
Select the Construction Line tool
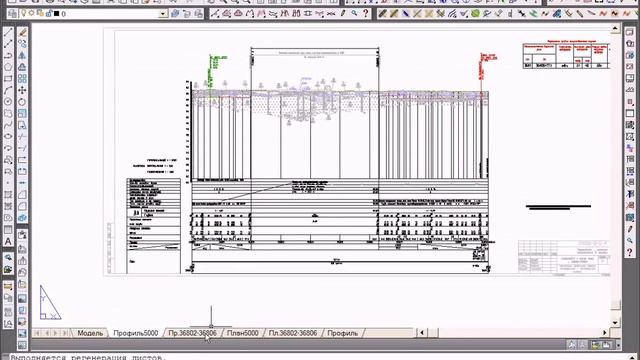click(x=8, y=44)
